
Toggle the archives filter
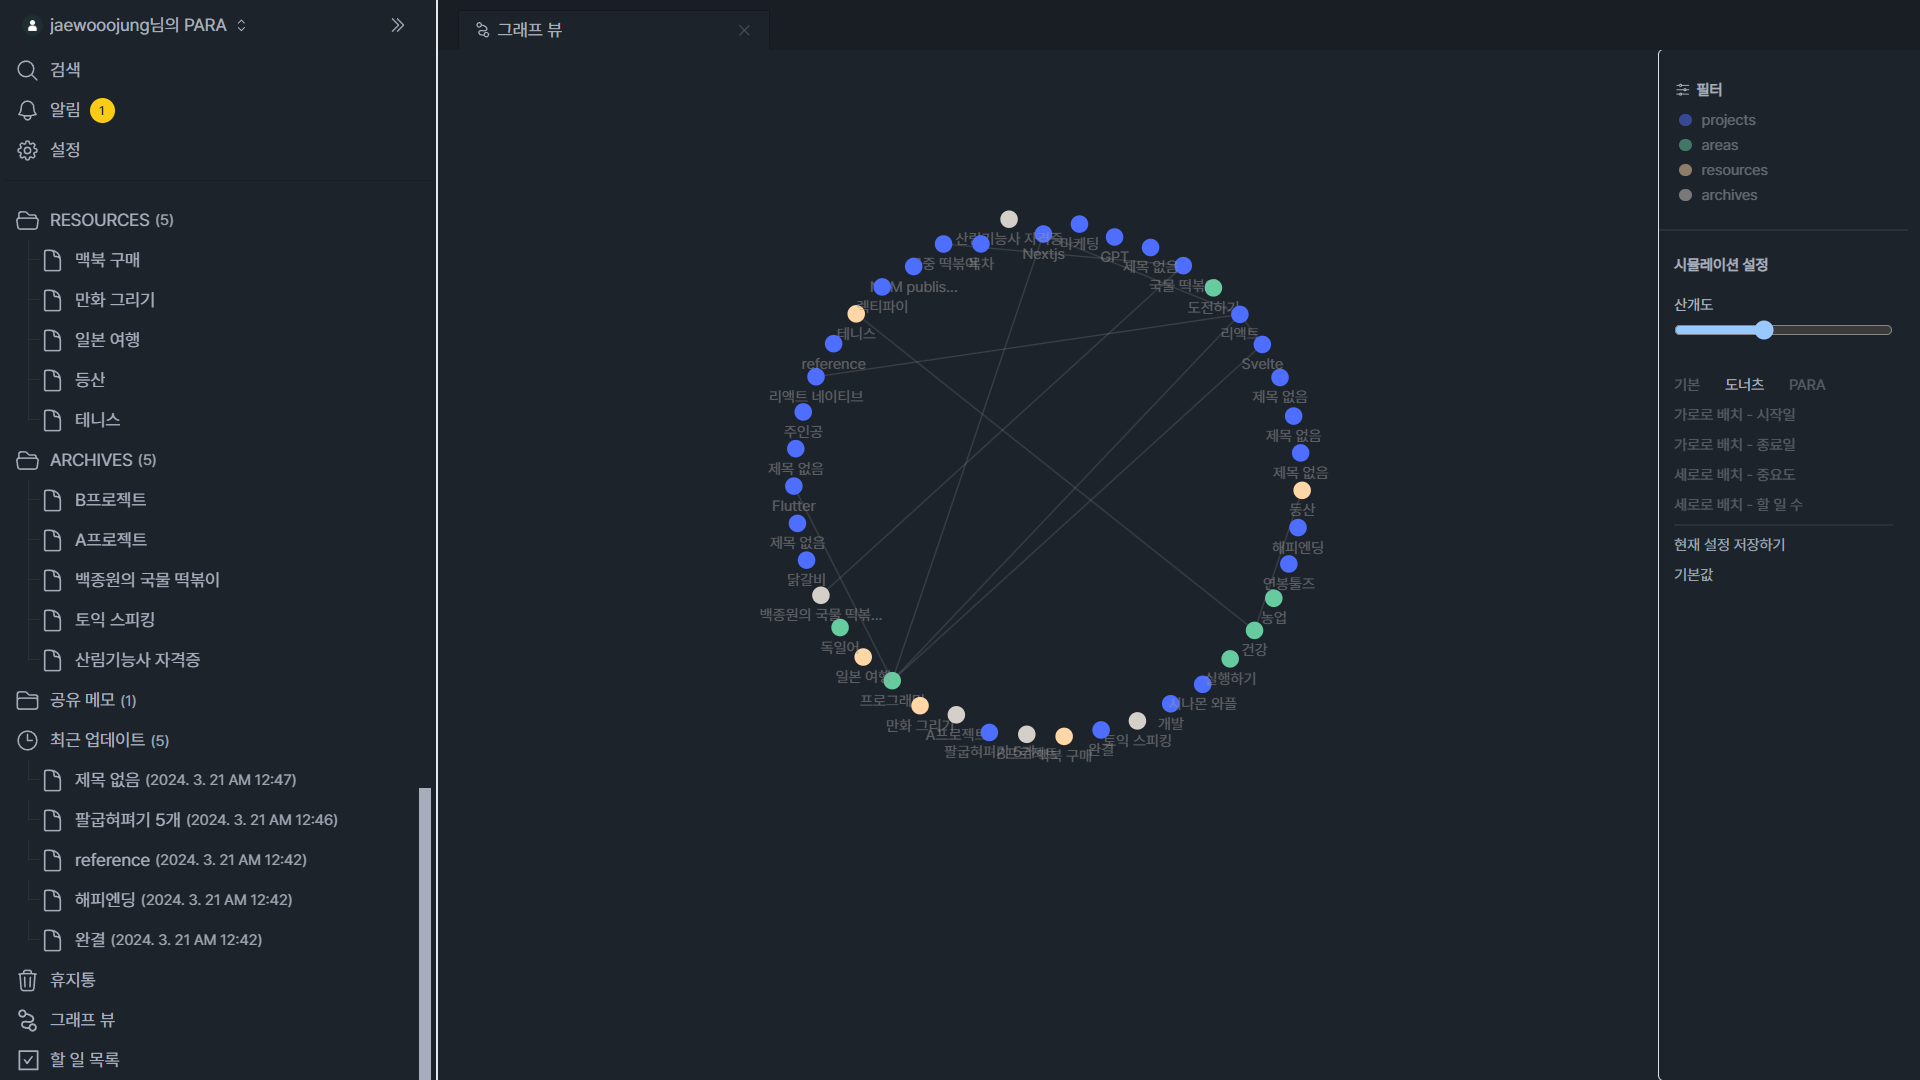(1728, 195)
